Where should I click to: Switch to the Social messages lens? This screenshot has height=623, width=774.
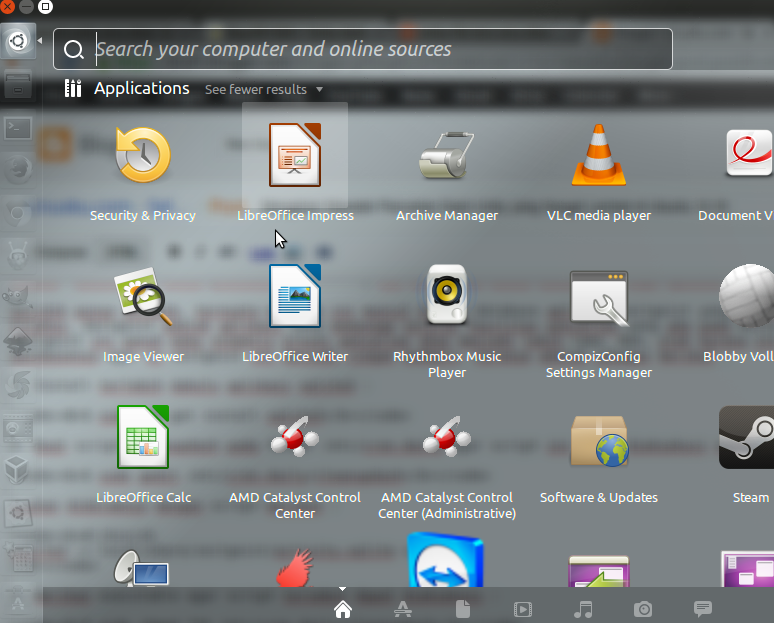click(x=703, y=609)
